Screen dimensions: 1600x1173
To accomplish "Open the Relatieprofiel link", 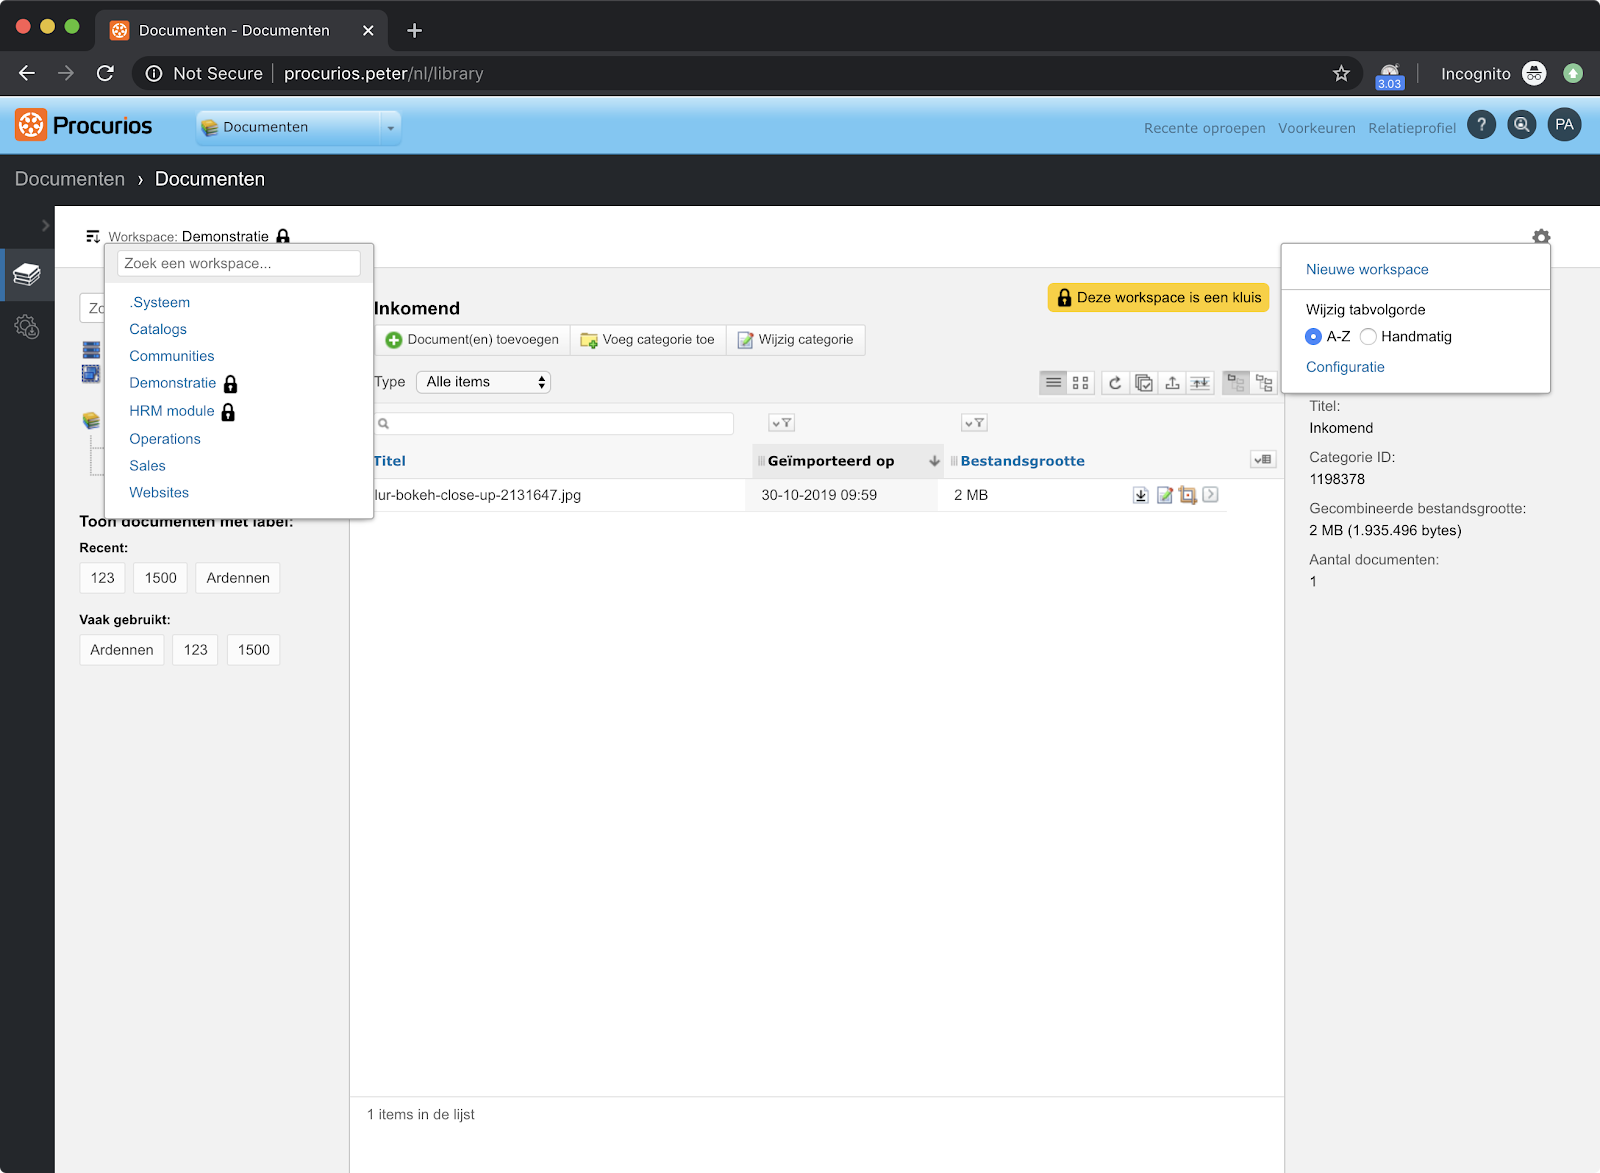I will 1412,128.
